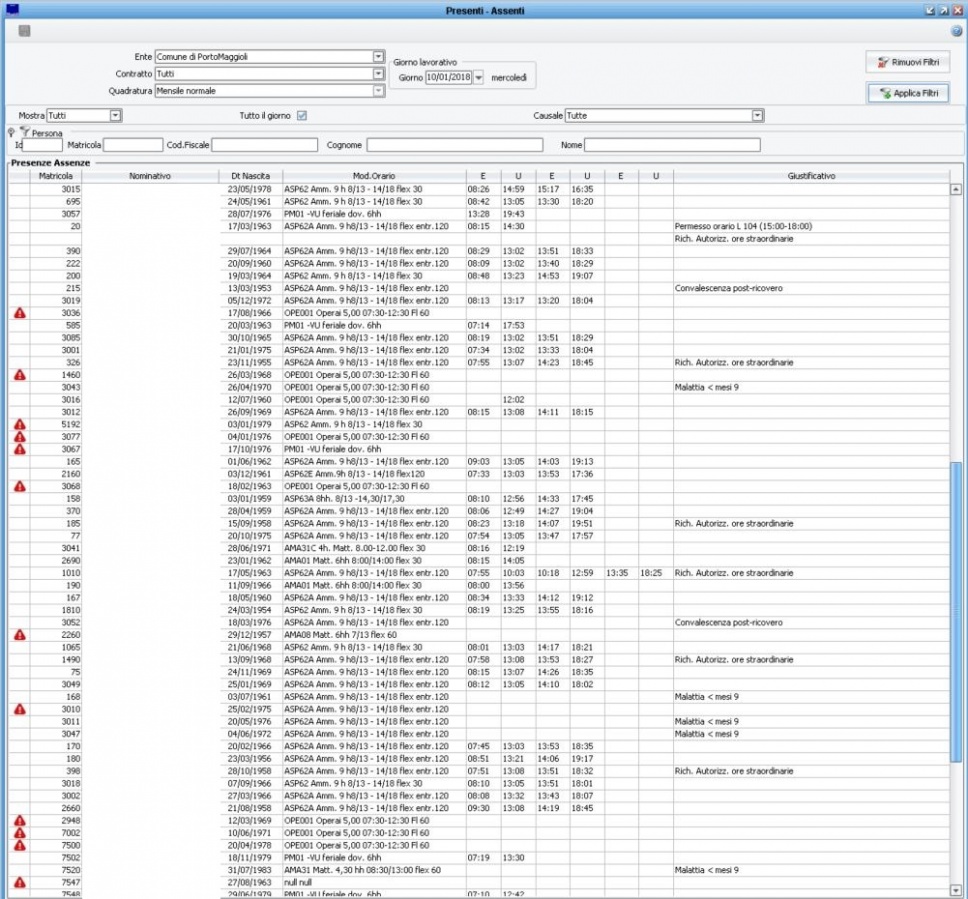The height and width of the screenshot is (899, 968).
Task: Click the warning icon beside matricola 1460
Action: (19, 374)
